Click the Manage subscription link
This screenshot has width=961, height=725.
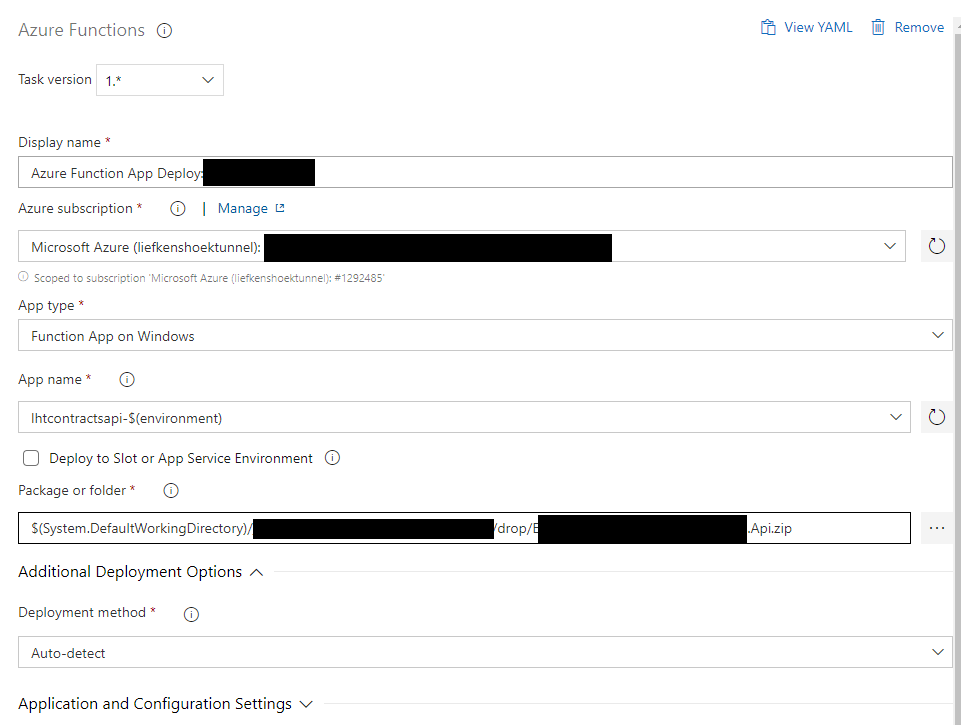click(243, 209)
